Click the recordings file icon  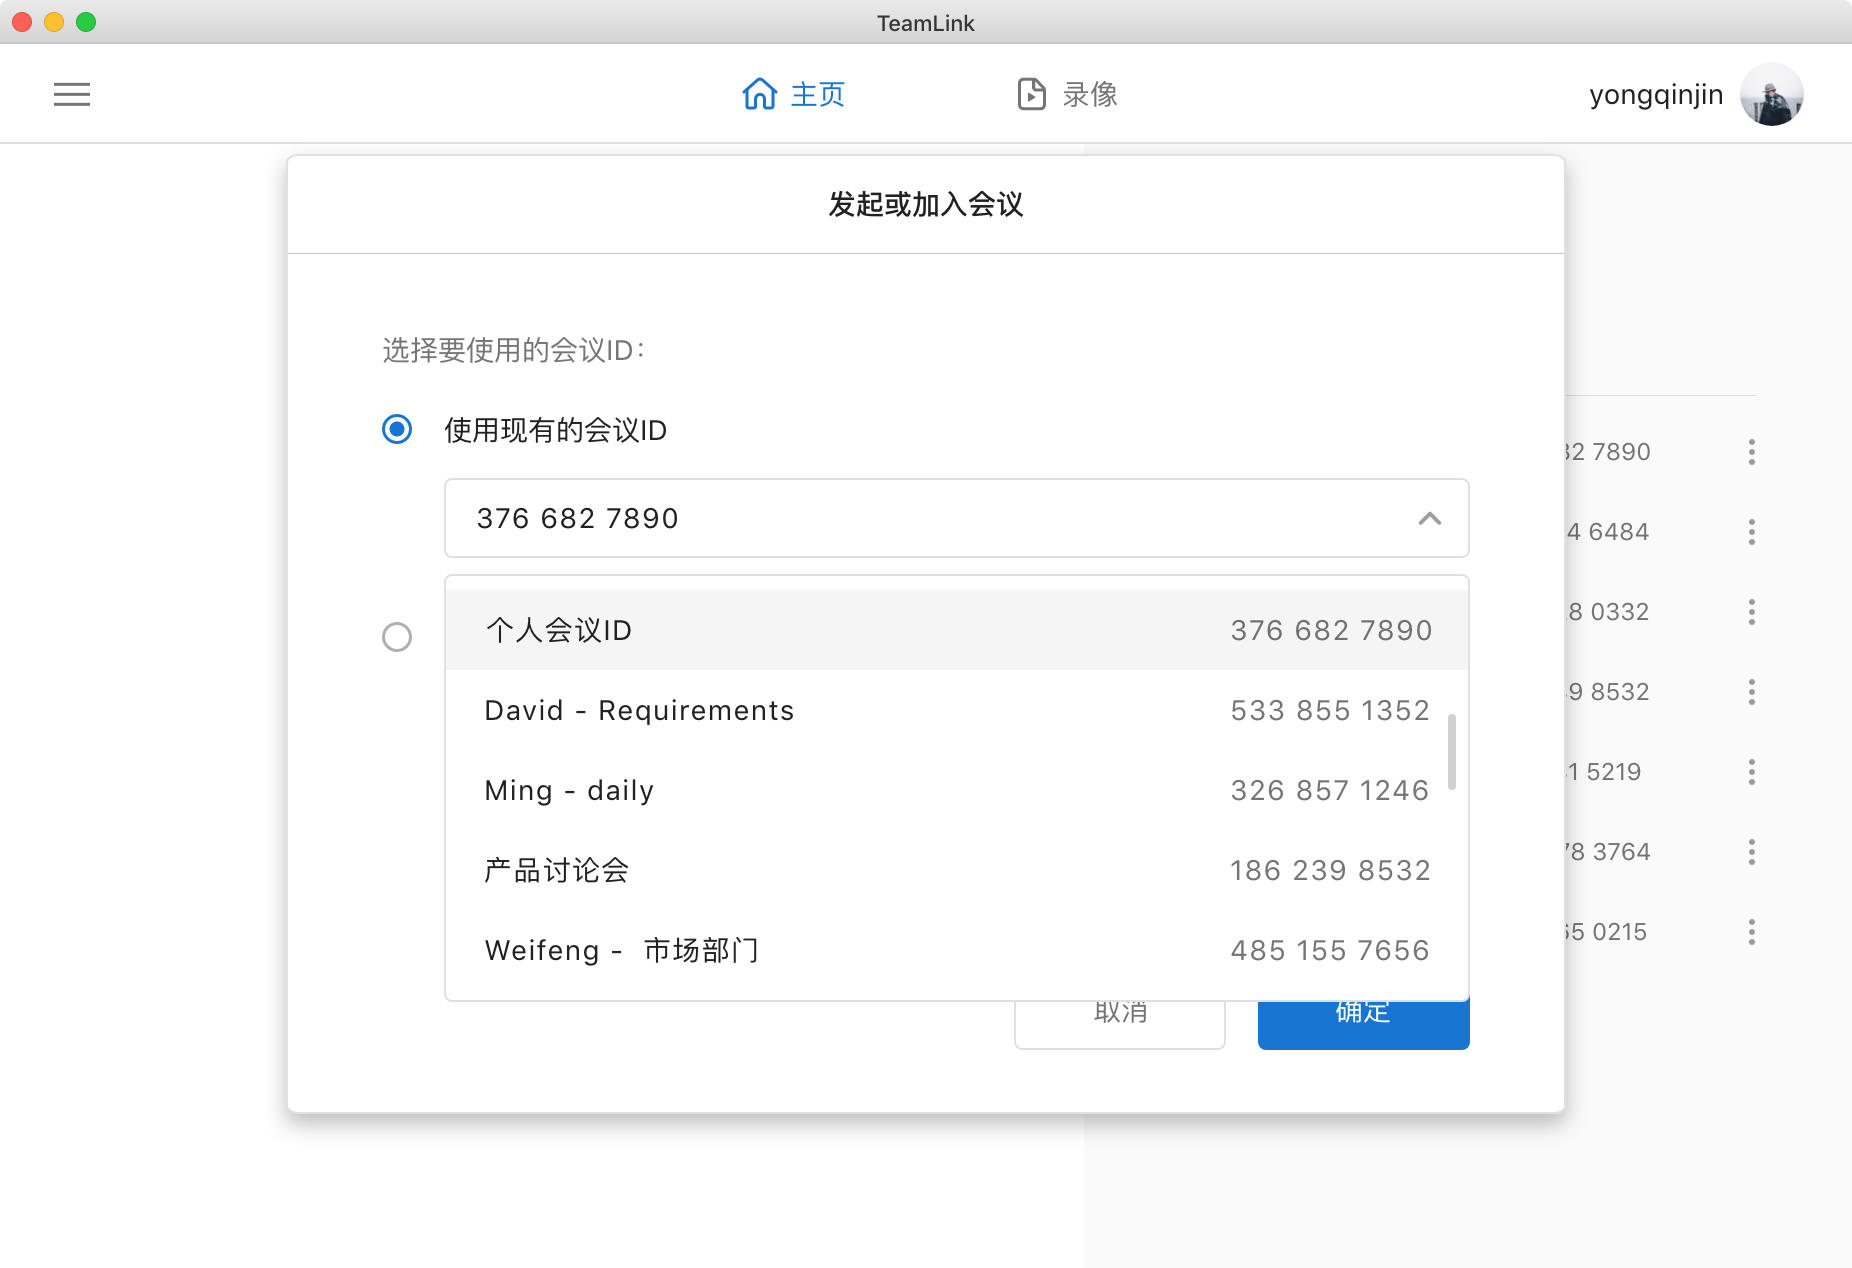pos(1031,94)
